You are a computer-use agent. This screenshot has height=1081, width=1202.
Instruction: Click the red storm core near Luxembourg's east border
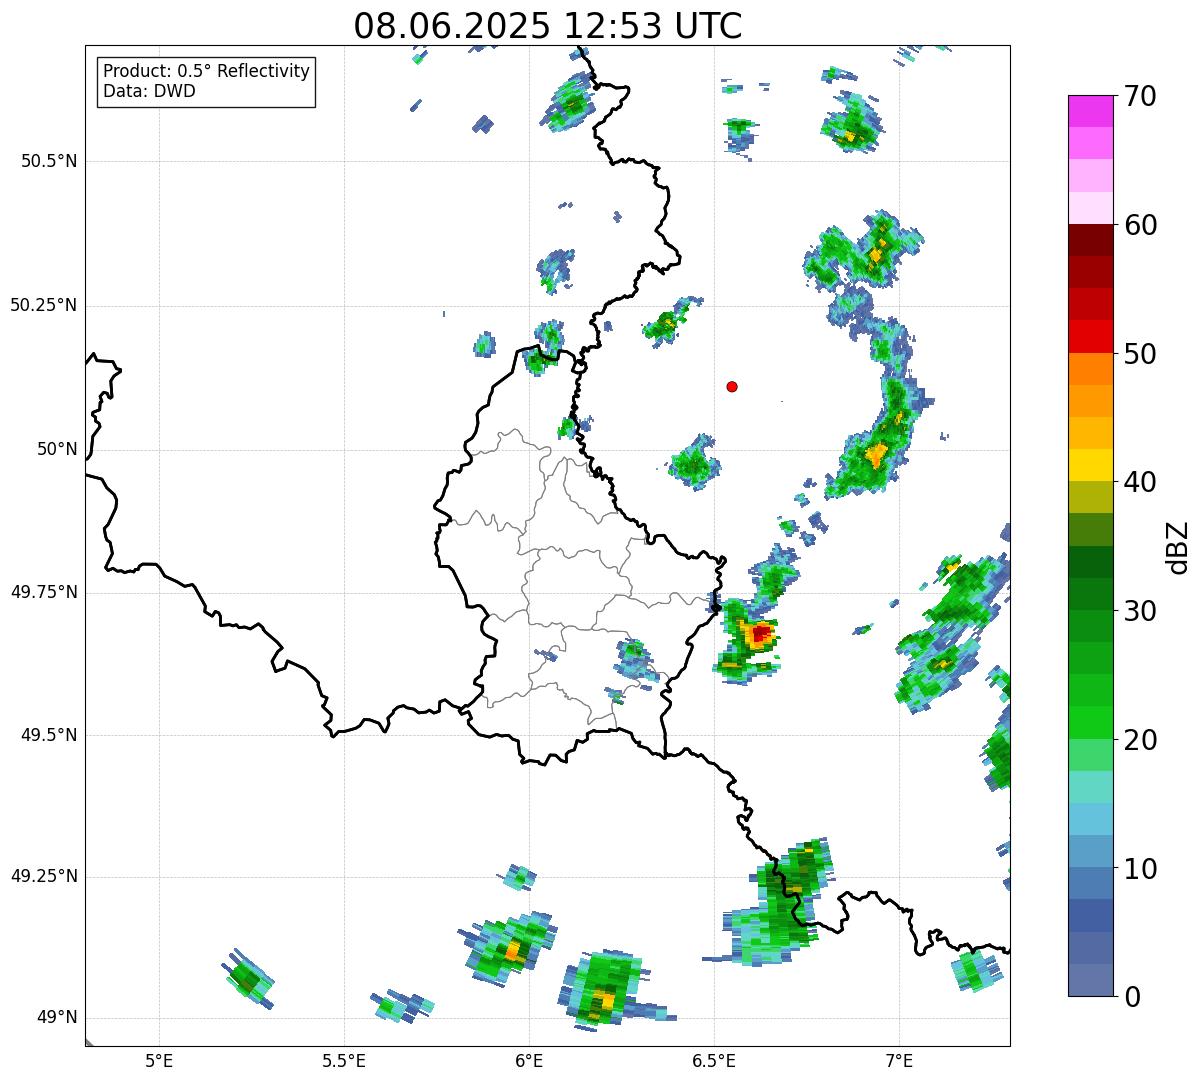click(x=760, y=633)
